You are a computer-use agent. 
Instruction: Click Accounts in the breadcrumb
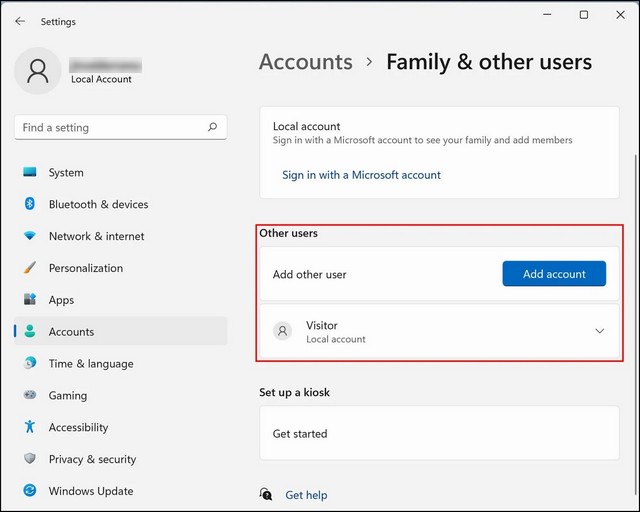306,62
